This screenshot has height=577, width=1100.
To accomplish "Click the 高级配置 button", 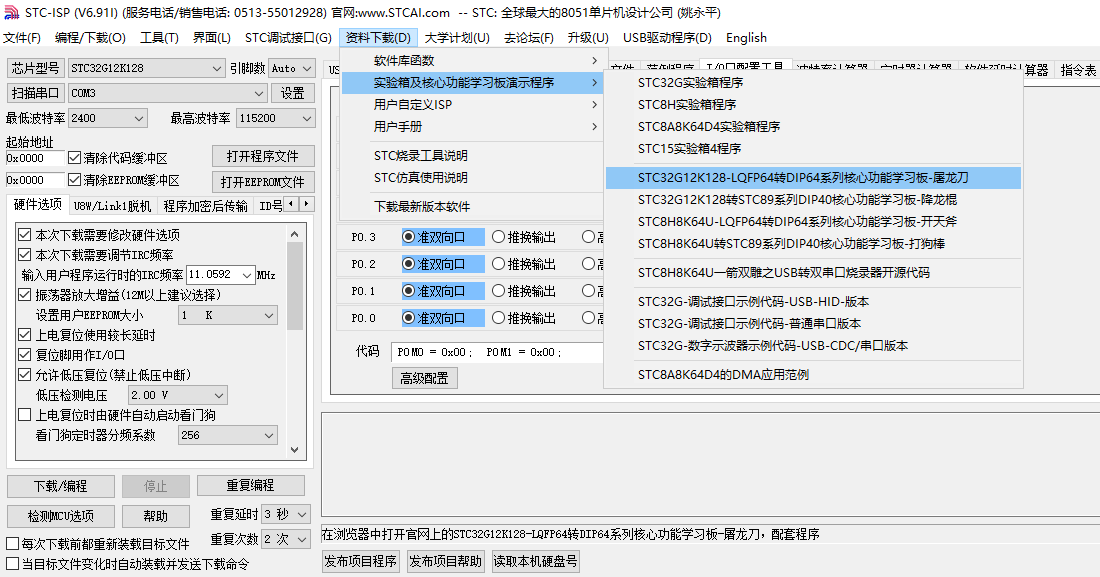I will [424, 378].
